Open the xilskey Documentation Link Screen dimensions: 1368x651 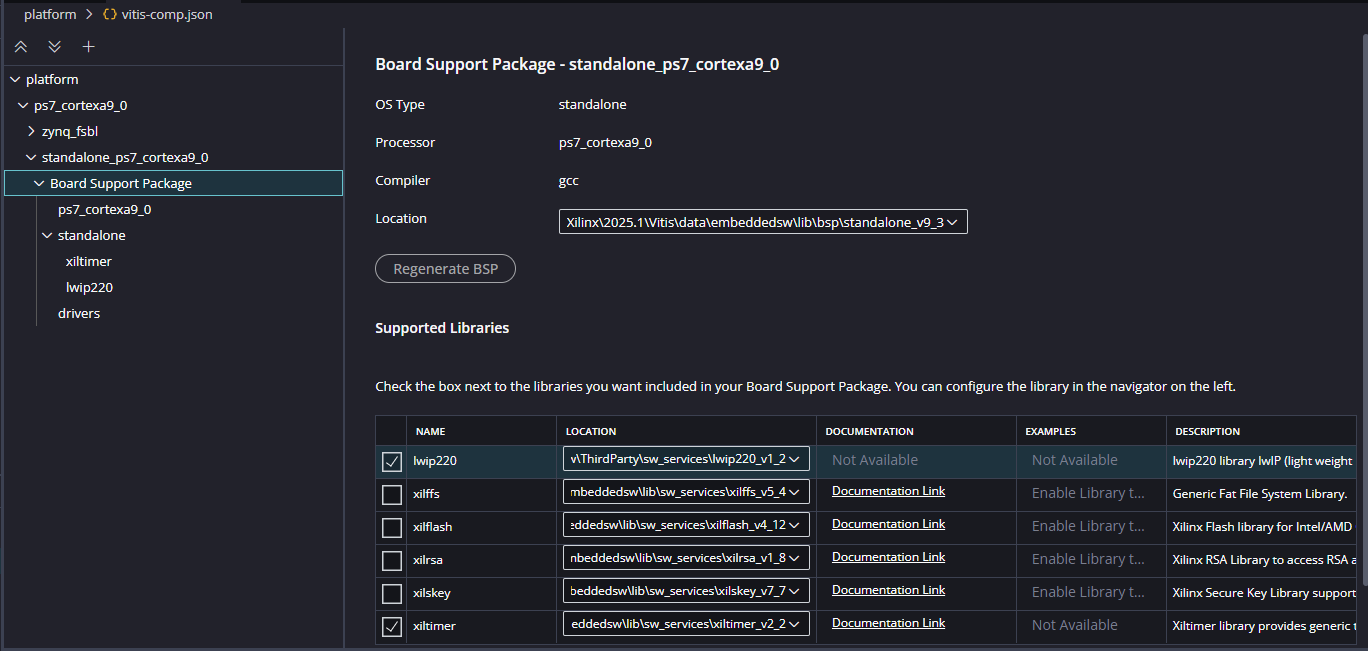click(x=888, y=590)
